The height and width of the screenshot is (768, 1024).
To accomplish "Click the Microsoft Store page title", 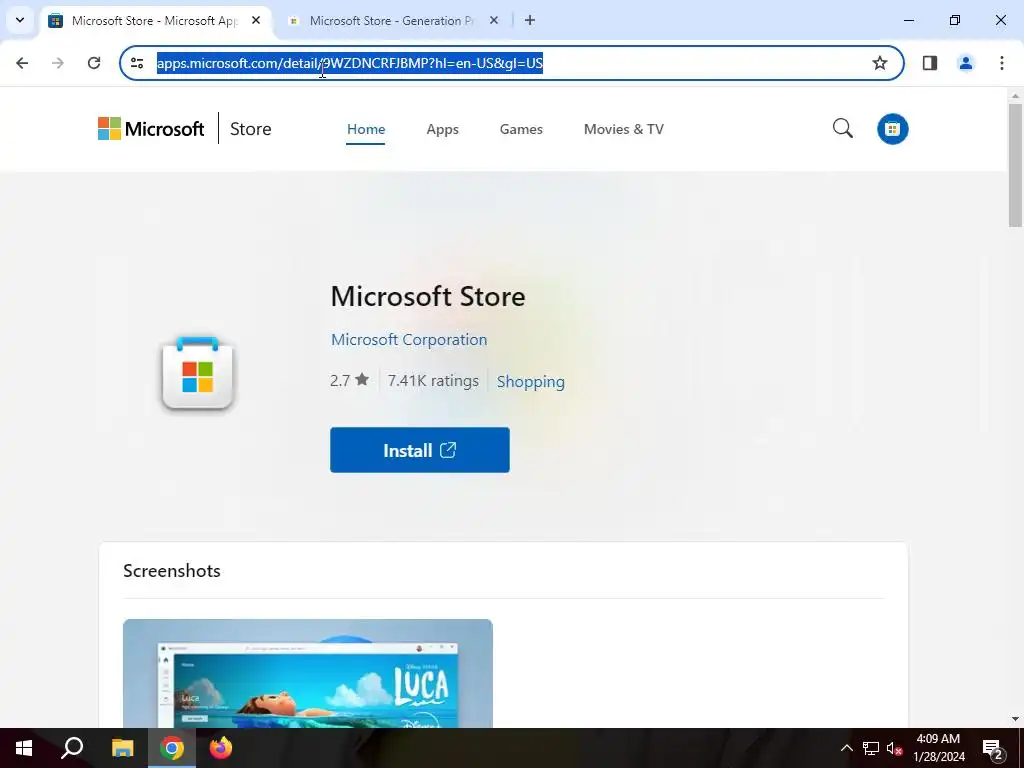I will pos(428,296).
